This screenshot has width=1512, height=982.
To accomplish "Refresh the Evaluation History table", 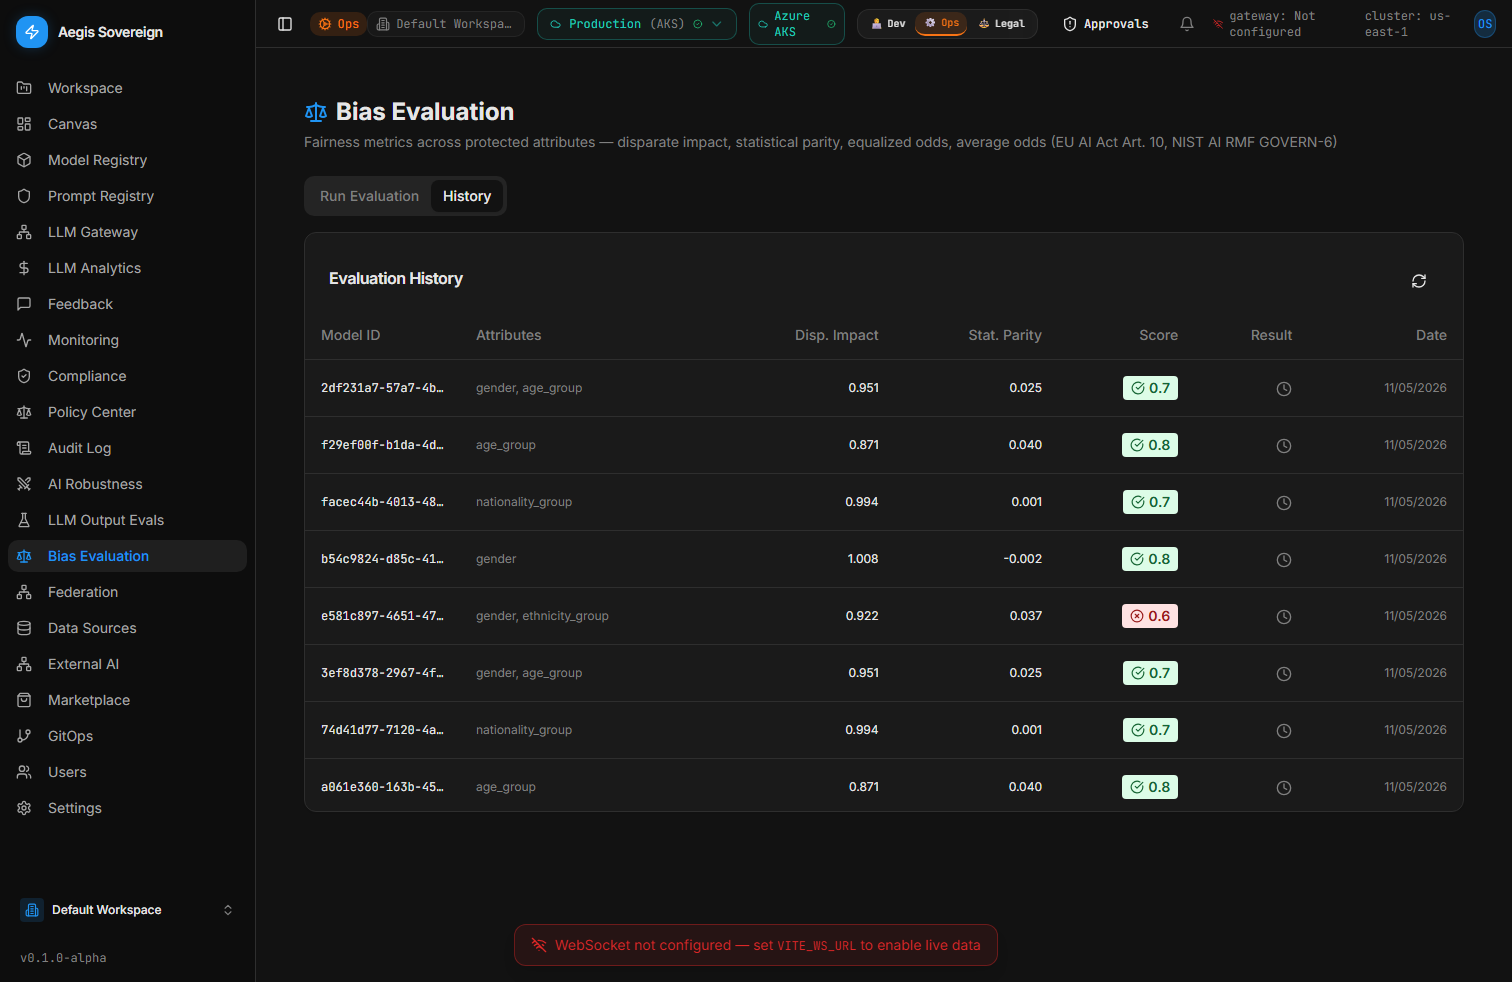I will point(1418,281).
